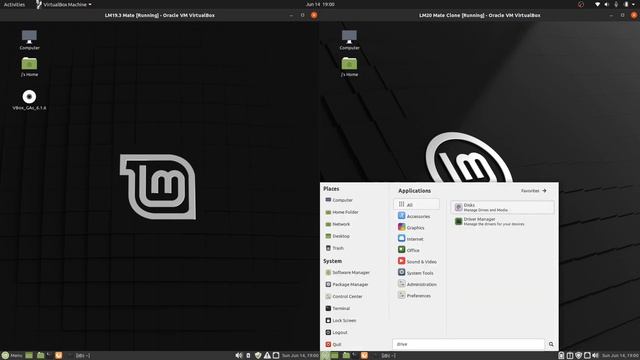The width and height of the screenshot is (640, 360).
Task: Launch orange browser icon in LM19.3 panel
Action: click(59, 356)
